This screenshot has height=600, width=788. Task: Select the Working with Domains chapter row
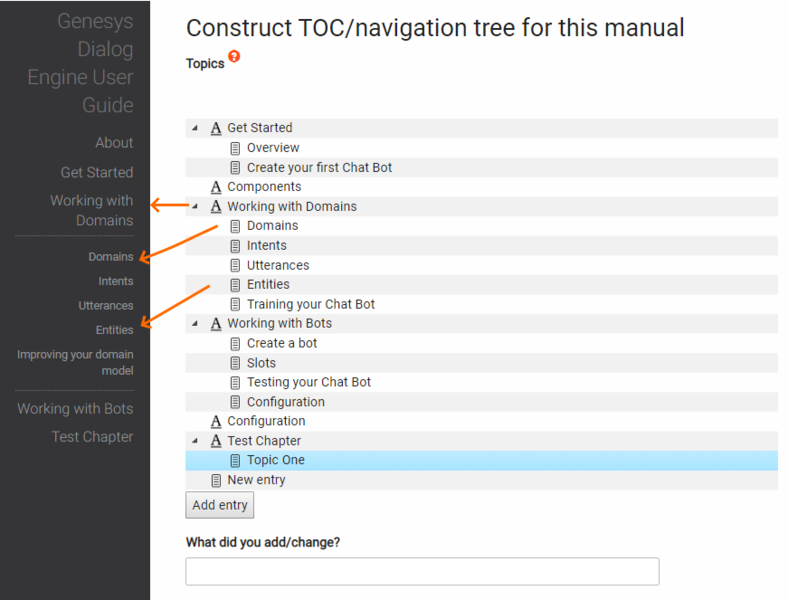[x=481, y=207]
